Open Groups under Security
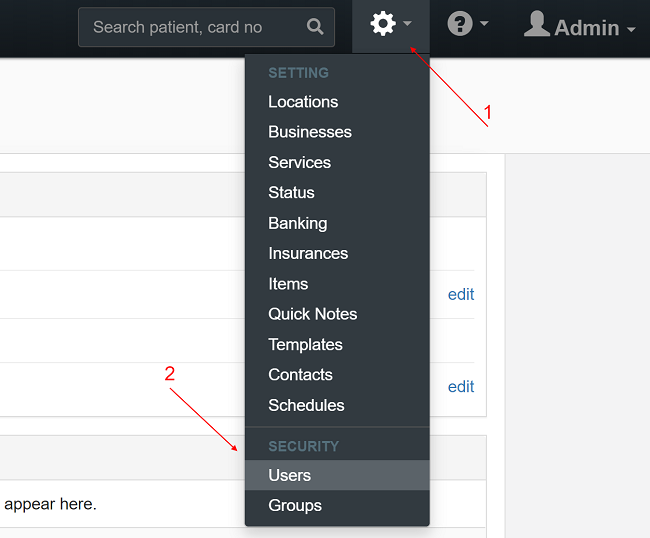The image size is (650, 538). coord(295,505)
